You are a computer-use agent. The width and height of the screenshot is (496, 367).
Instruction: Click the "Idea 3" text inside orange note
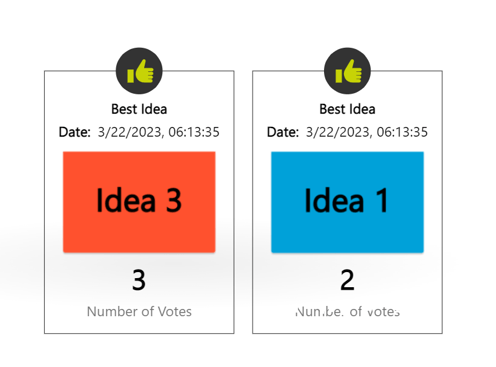139,200
